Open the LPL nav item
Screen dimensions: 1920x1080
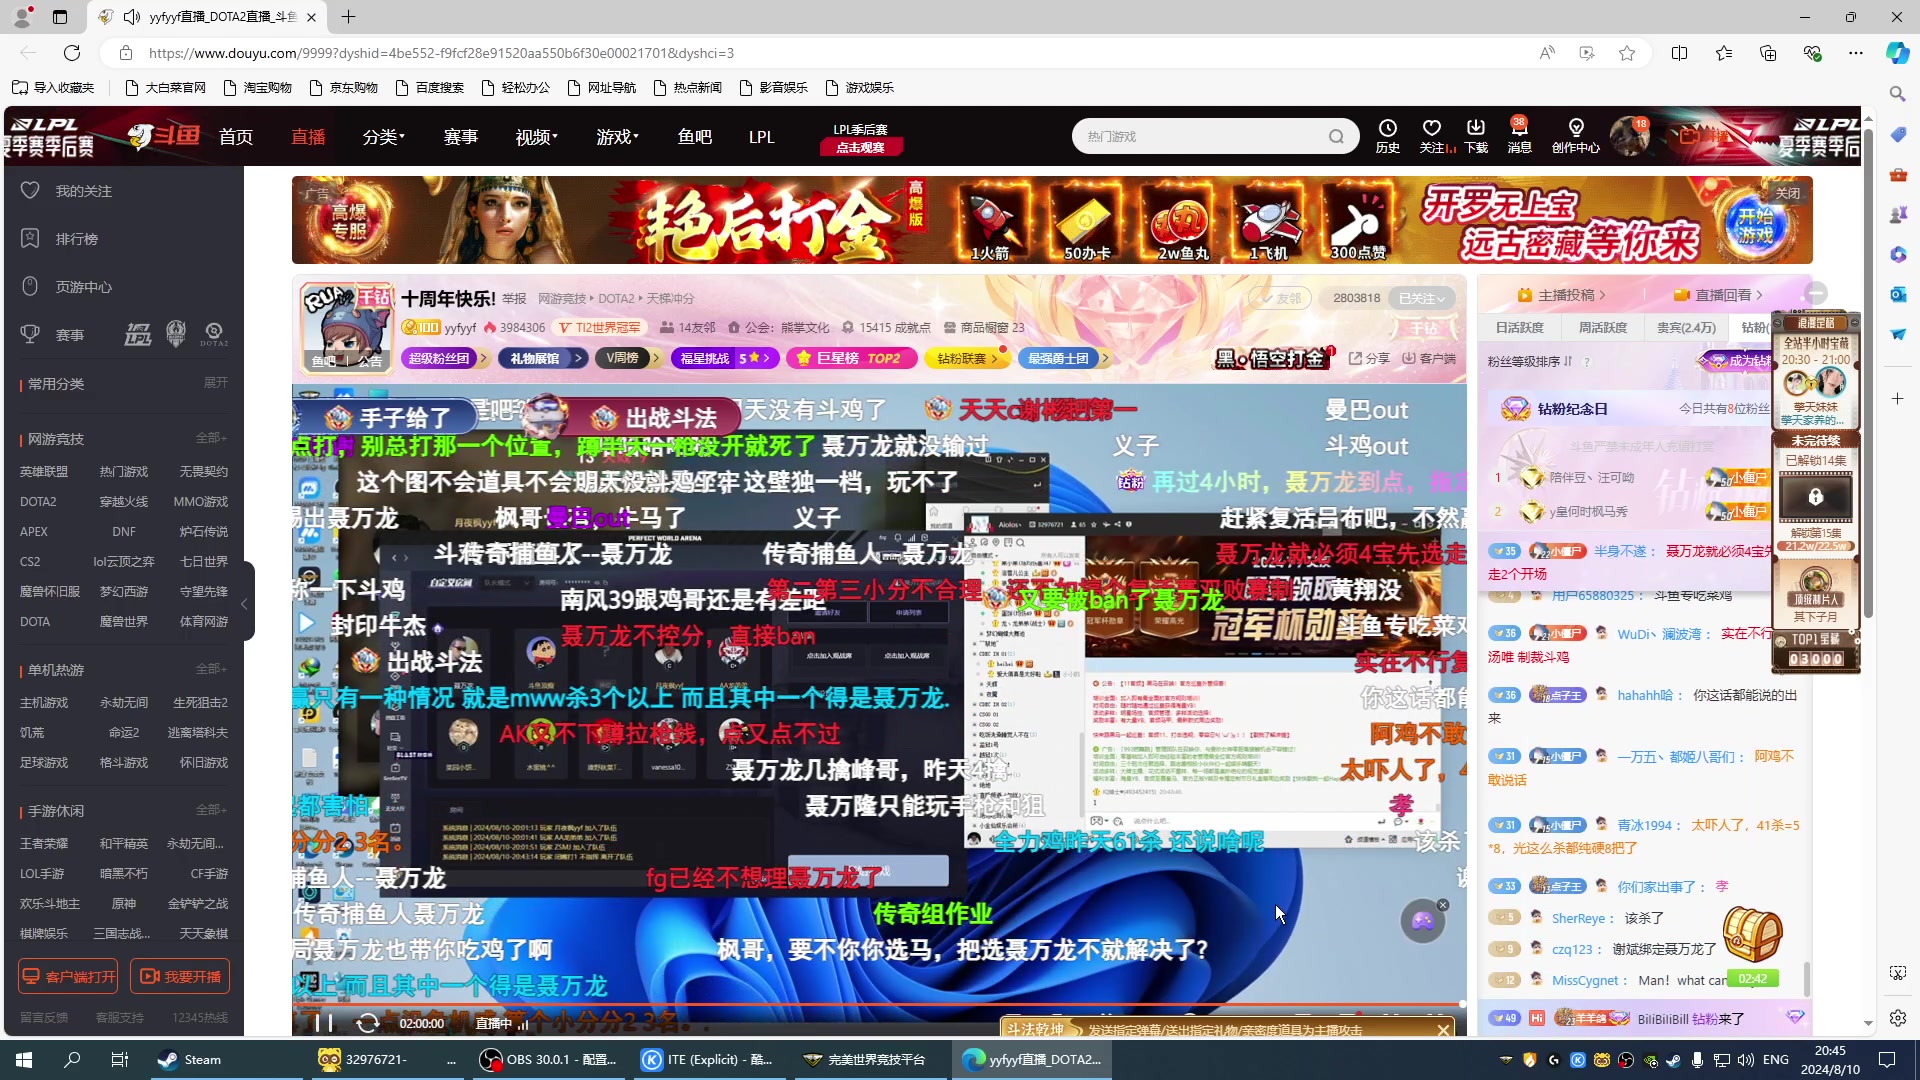(x=761, y=136)
